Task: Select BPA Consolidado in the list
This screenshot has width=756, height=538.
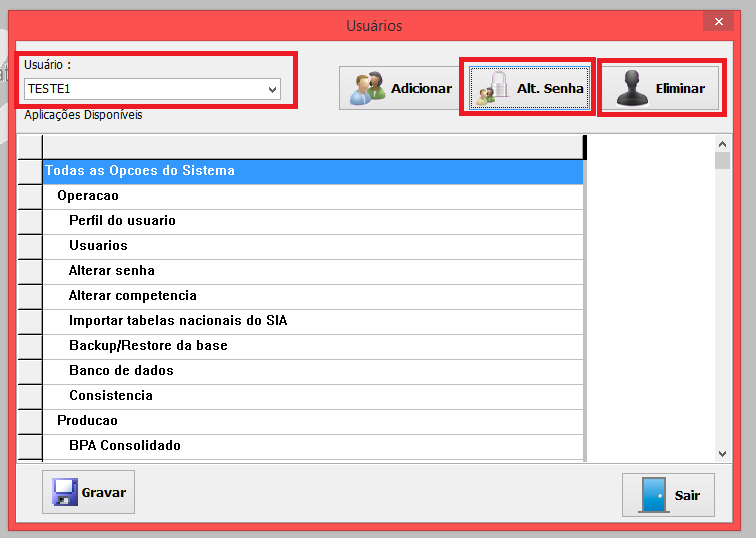Action: tap(125, 446)
